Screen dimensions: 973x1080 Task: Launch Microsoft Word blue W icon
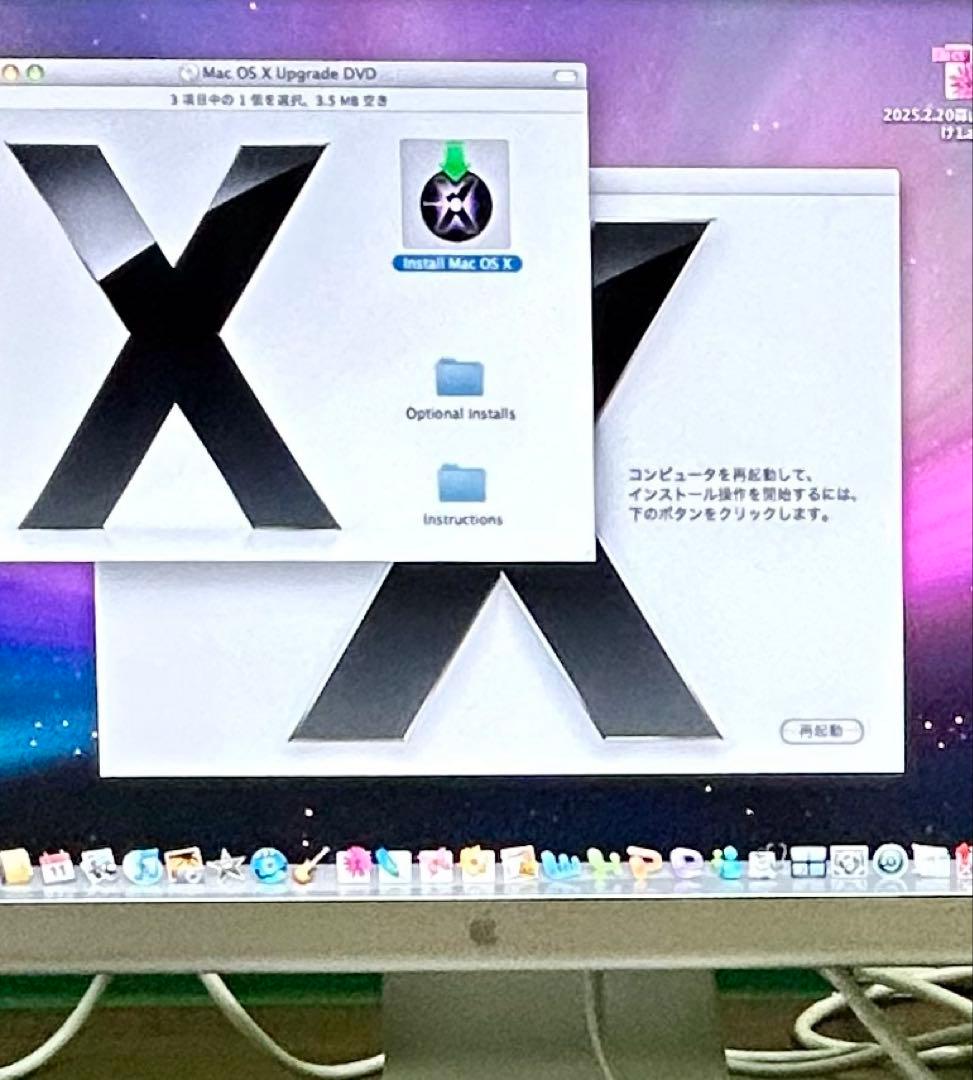click(562, 864)
